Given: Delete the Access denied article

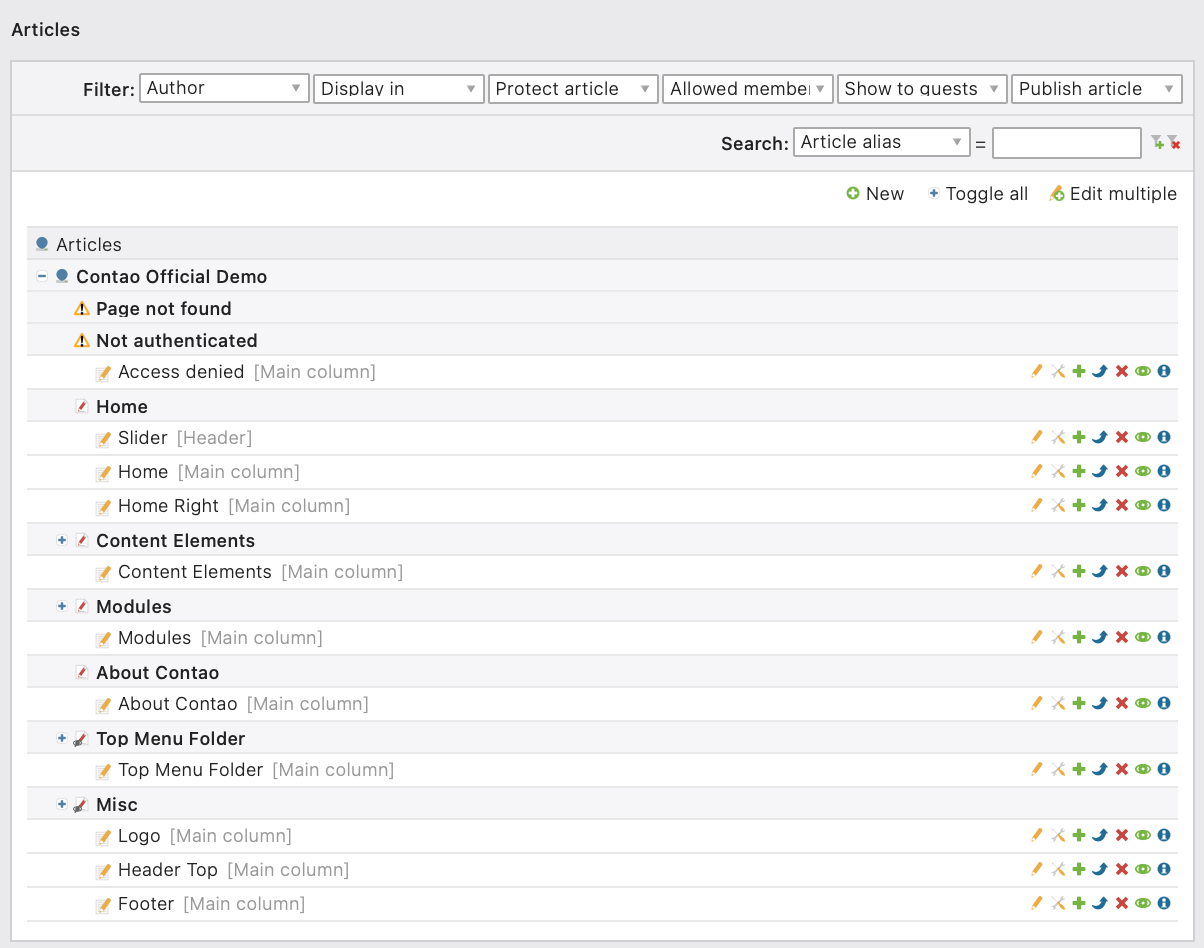Looking at the screenshot, I should 1122,372.
